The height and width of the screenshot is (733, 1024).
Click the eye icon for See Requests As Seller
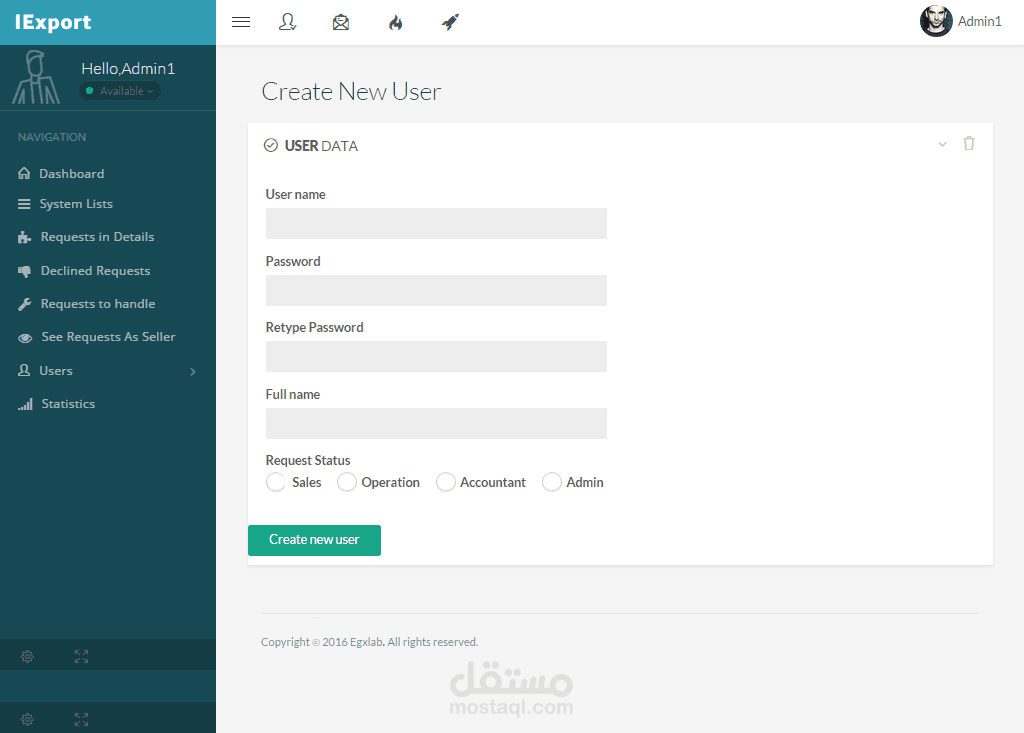[x=25, y=338]
